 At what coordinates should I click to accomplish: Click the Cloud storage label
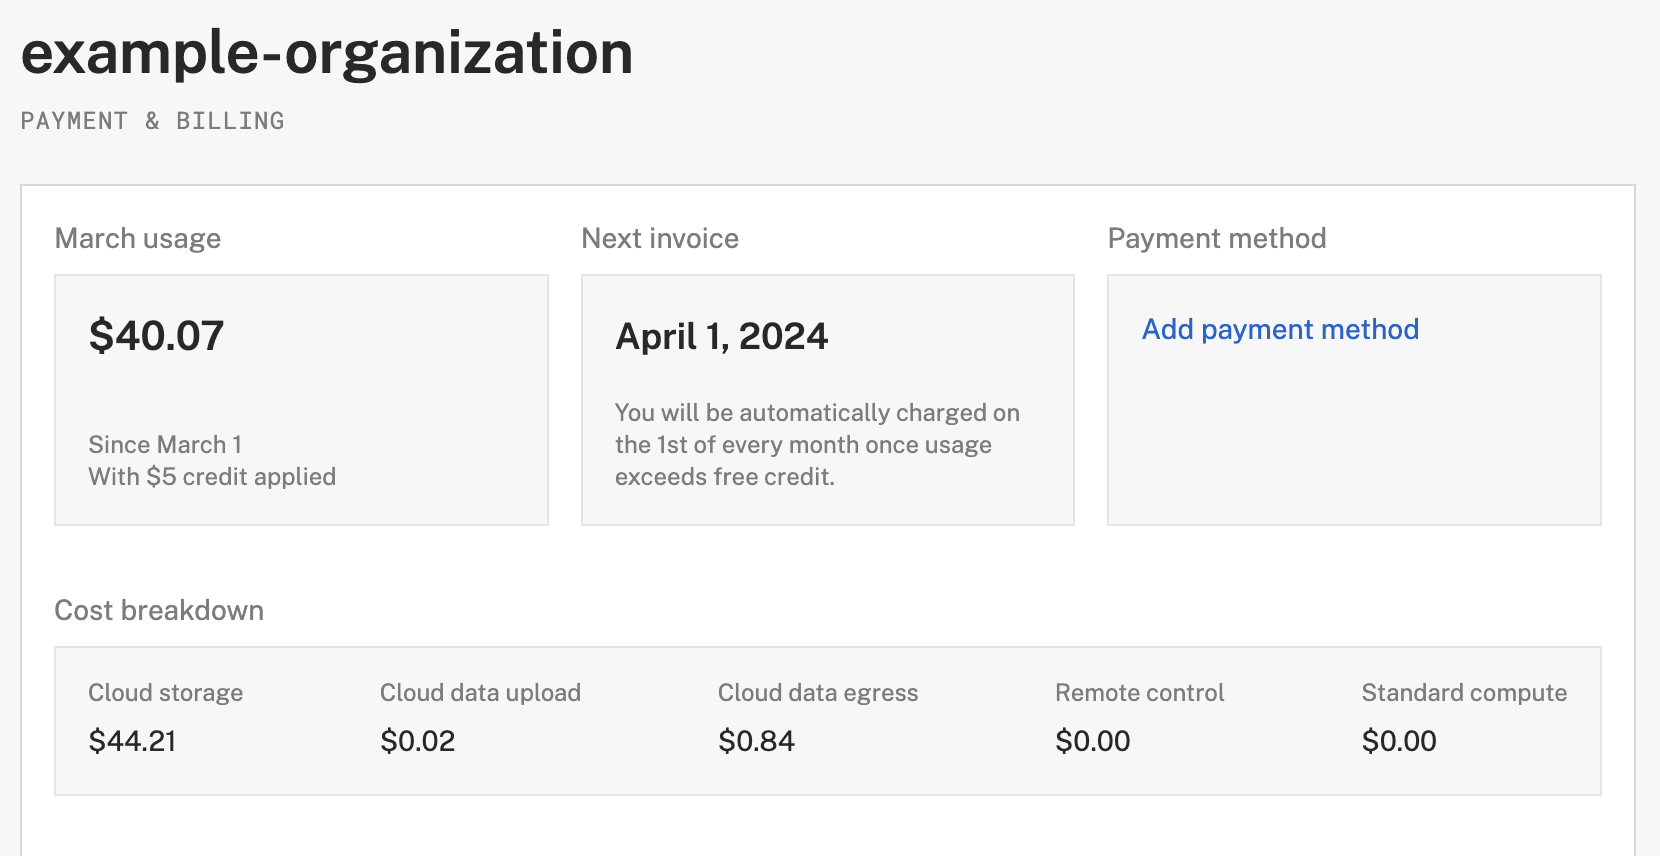click(x=166, y=693)
